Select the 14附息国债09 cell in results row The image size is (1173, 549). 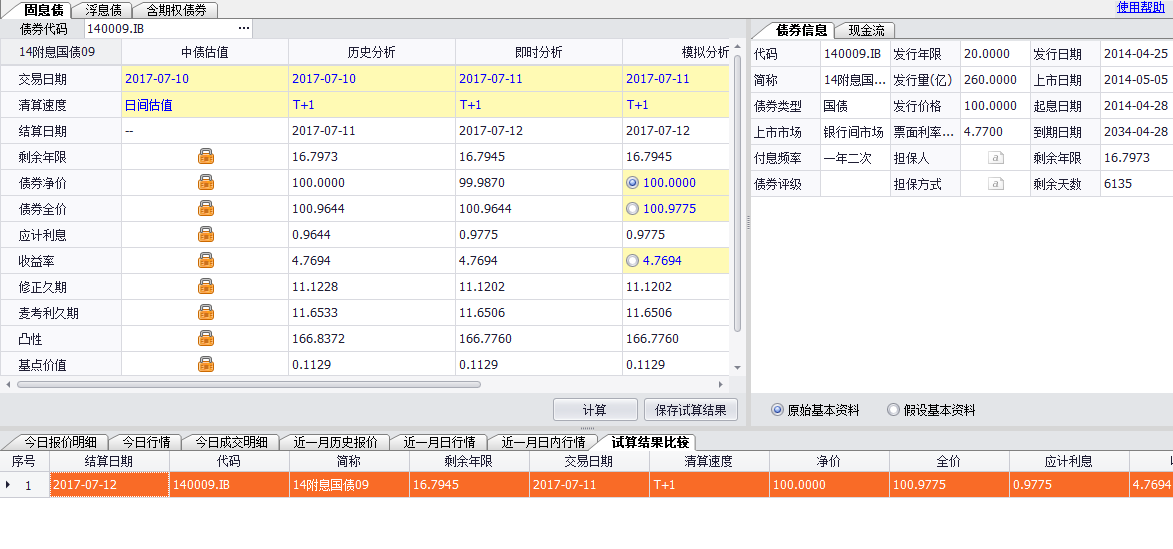pos(349,485)
